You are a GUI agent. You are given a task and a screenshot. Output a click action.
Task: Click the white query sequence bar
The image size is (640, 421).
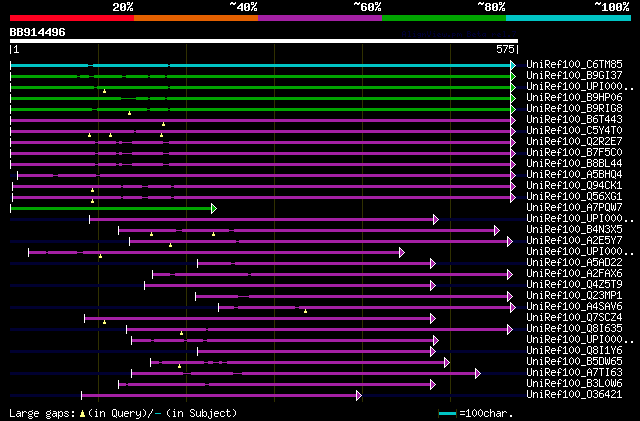pyautogui.click(x=264, y=41)
